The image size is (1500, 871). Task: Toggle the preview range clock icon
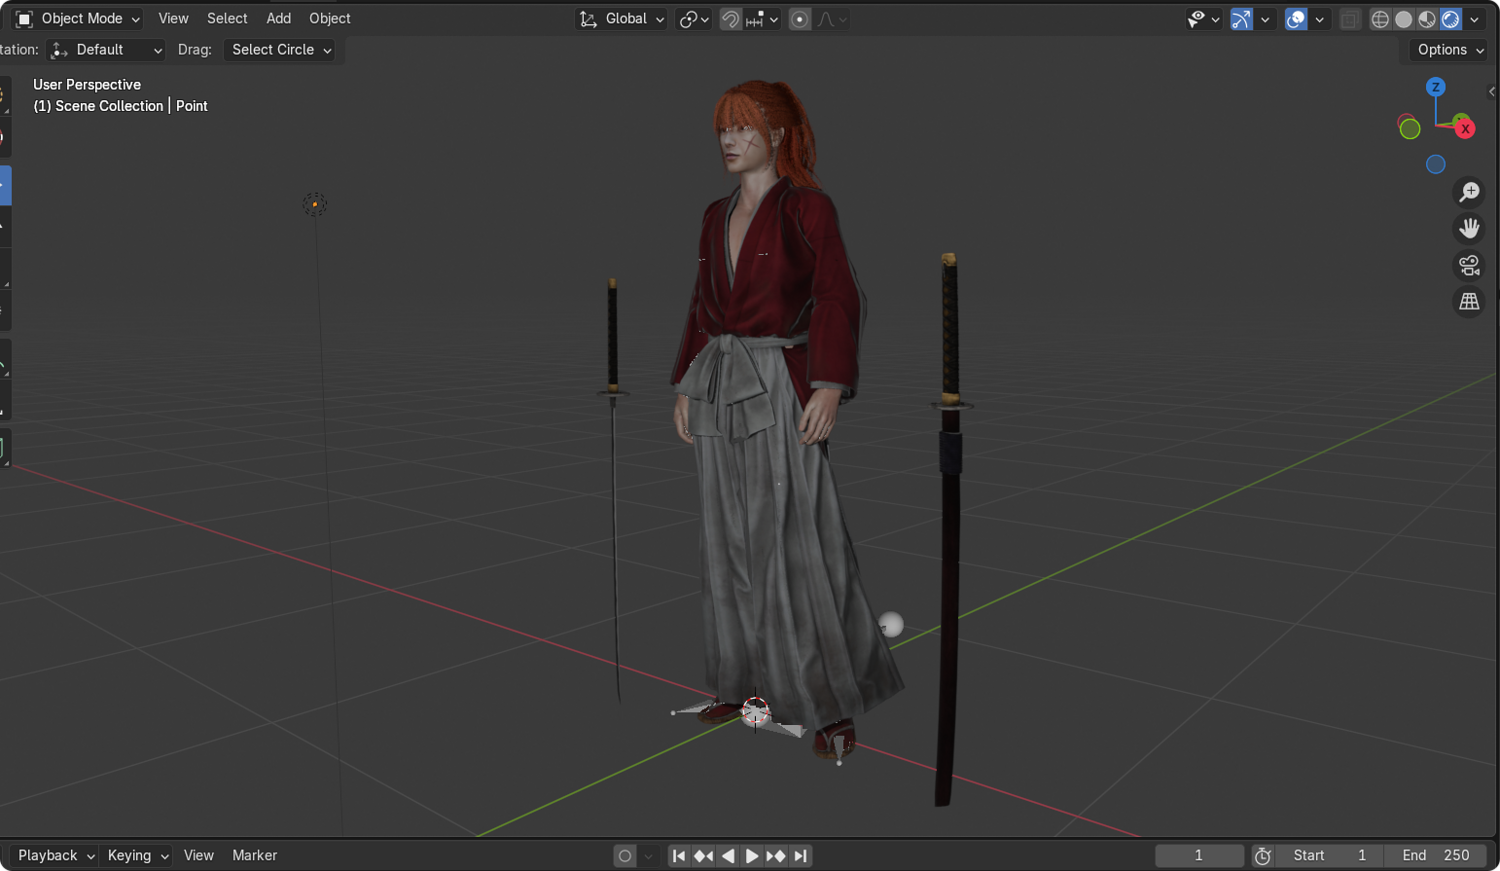1263,856
